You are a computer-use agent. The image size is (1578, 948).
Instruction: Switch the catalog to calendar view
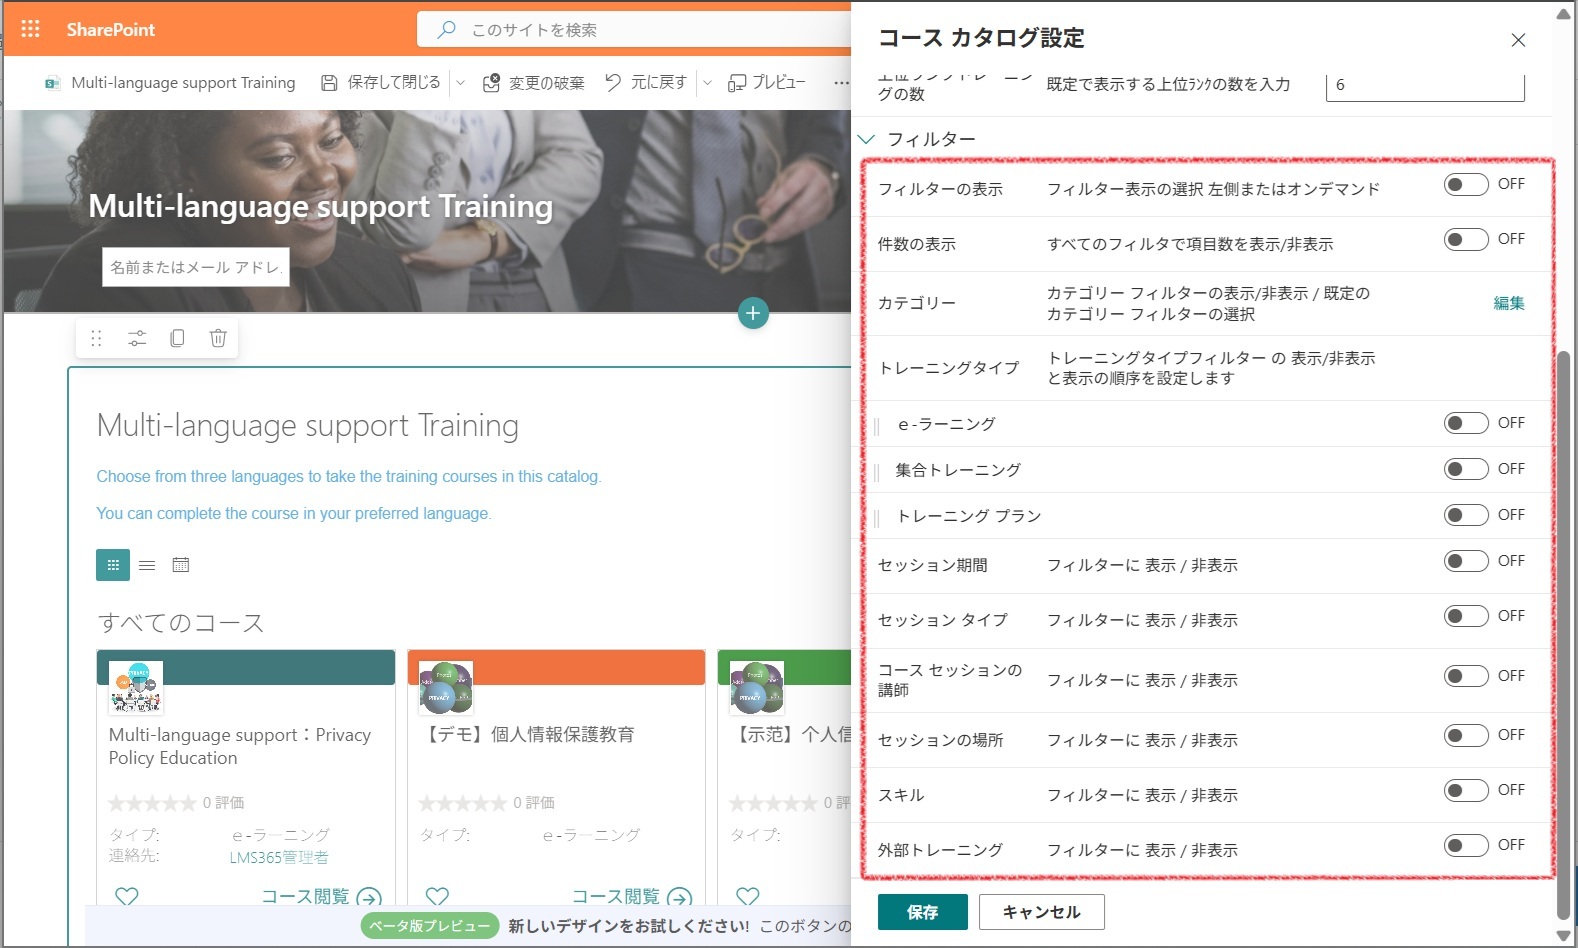[181, 565]
